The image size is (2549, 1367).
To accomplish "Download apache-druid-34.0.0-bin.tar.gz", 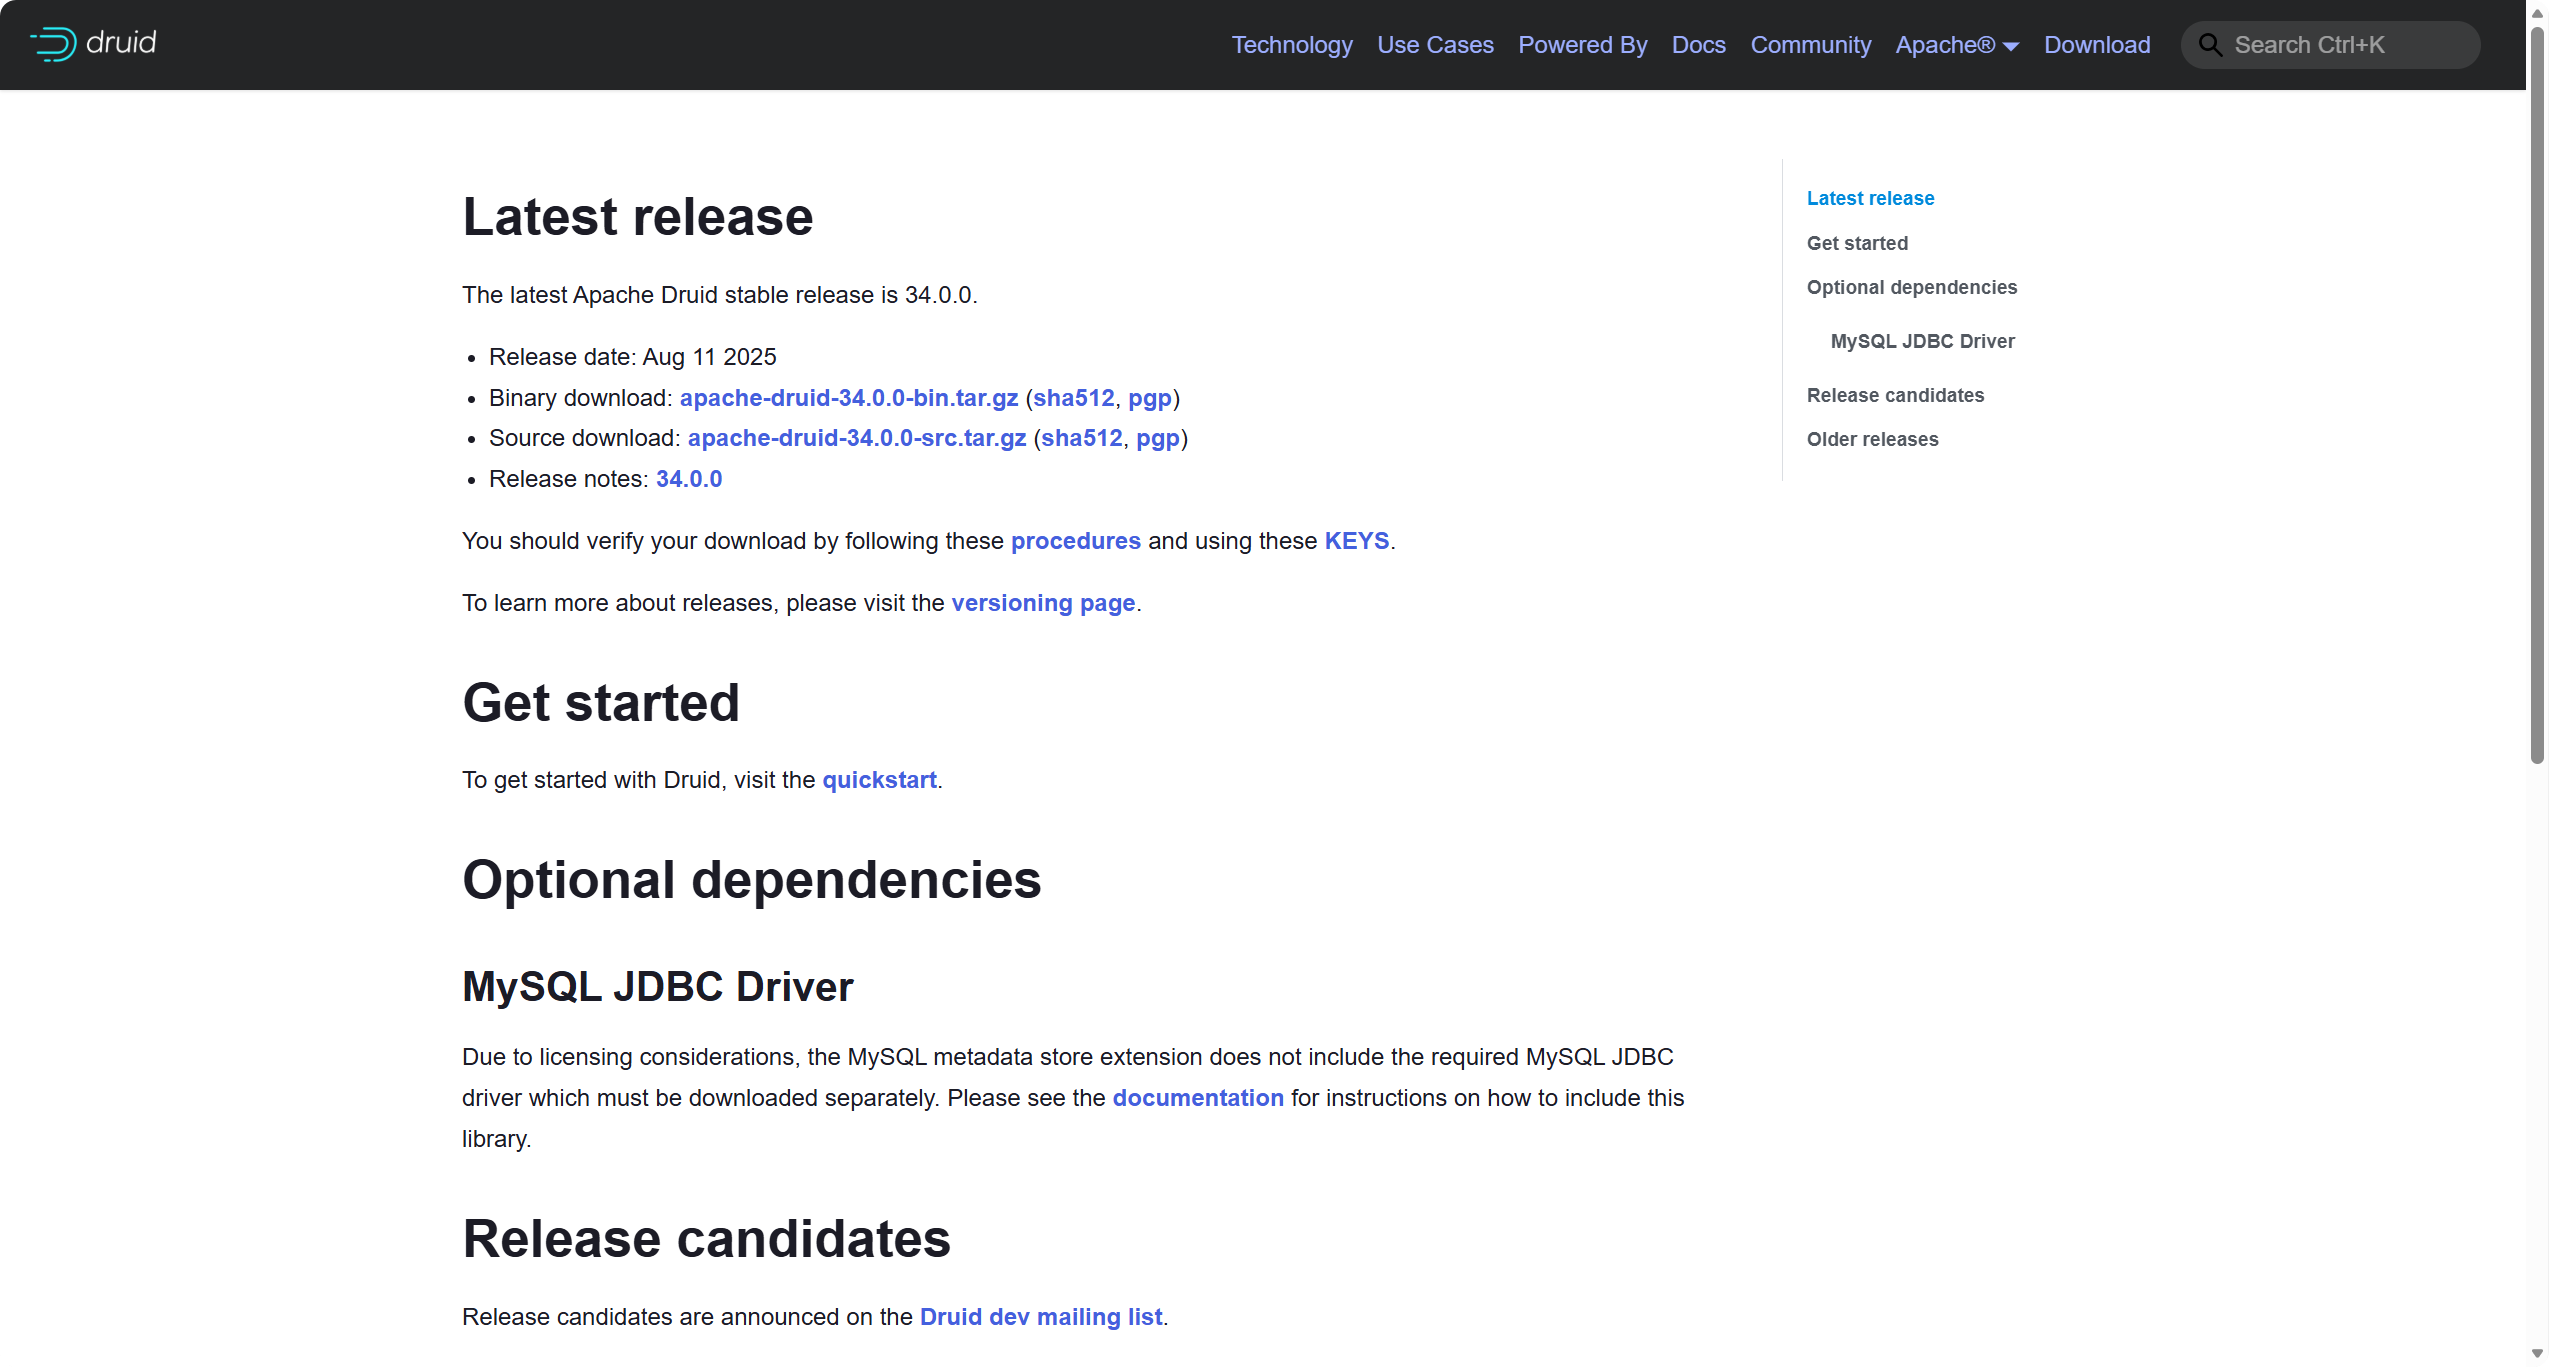I will pos(848,398).
